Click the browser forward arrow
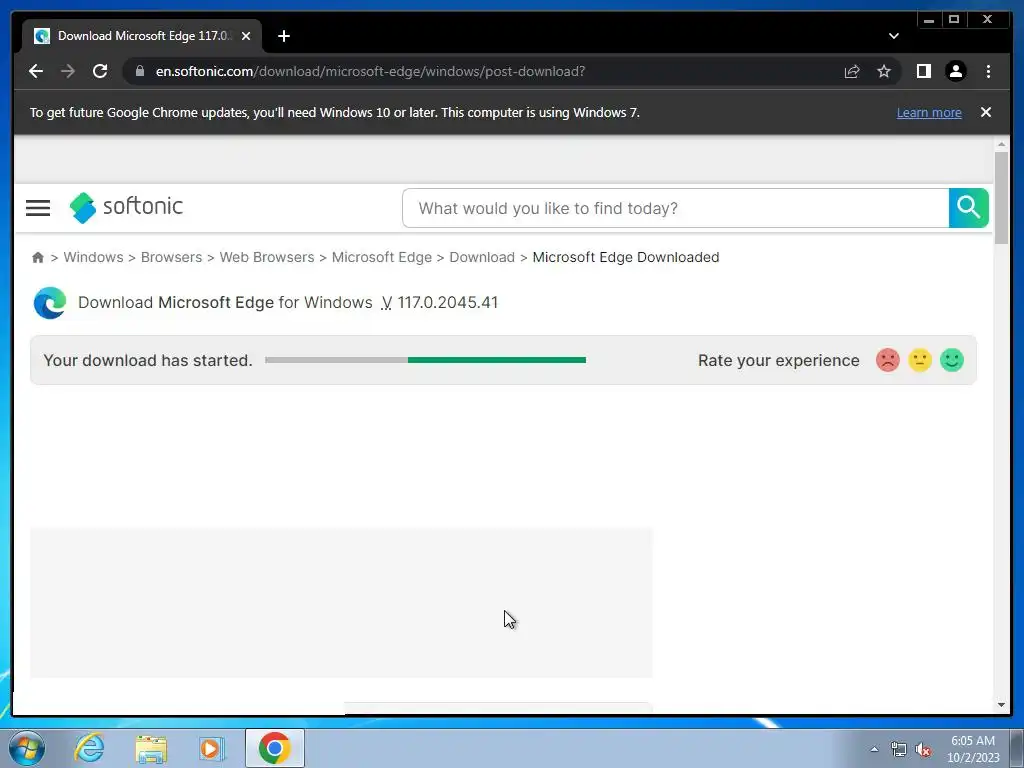The image size is (1024, 768). [x=68, y=71]
